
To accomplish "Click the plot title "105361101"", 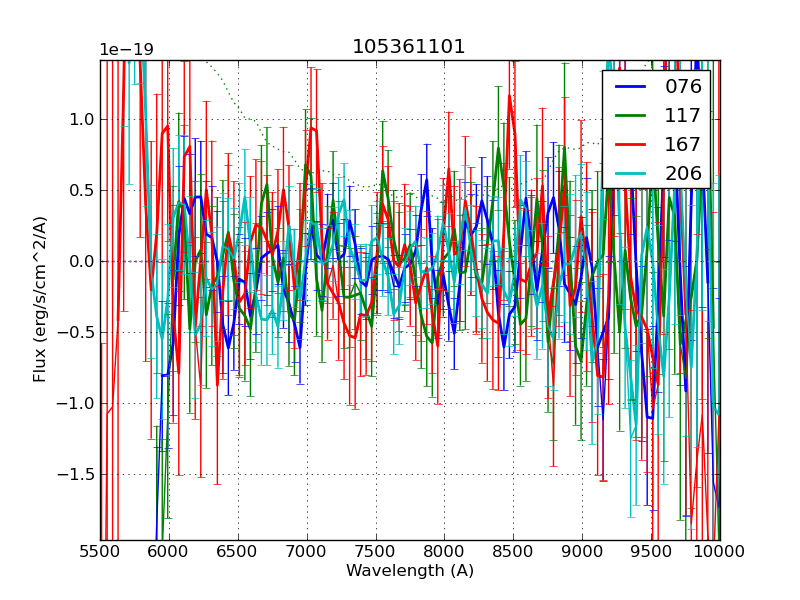I will pyautogui.click(x=409, y=47).
